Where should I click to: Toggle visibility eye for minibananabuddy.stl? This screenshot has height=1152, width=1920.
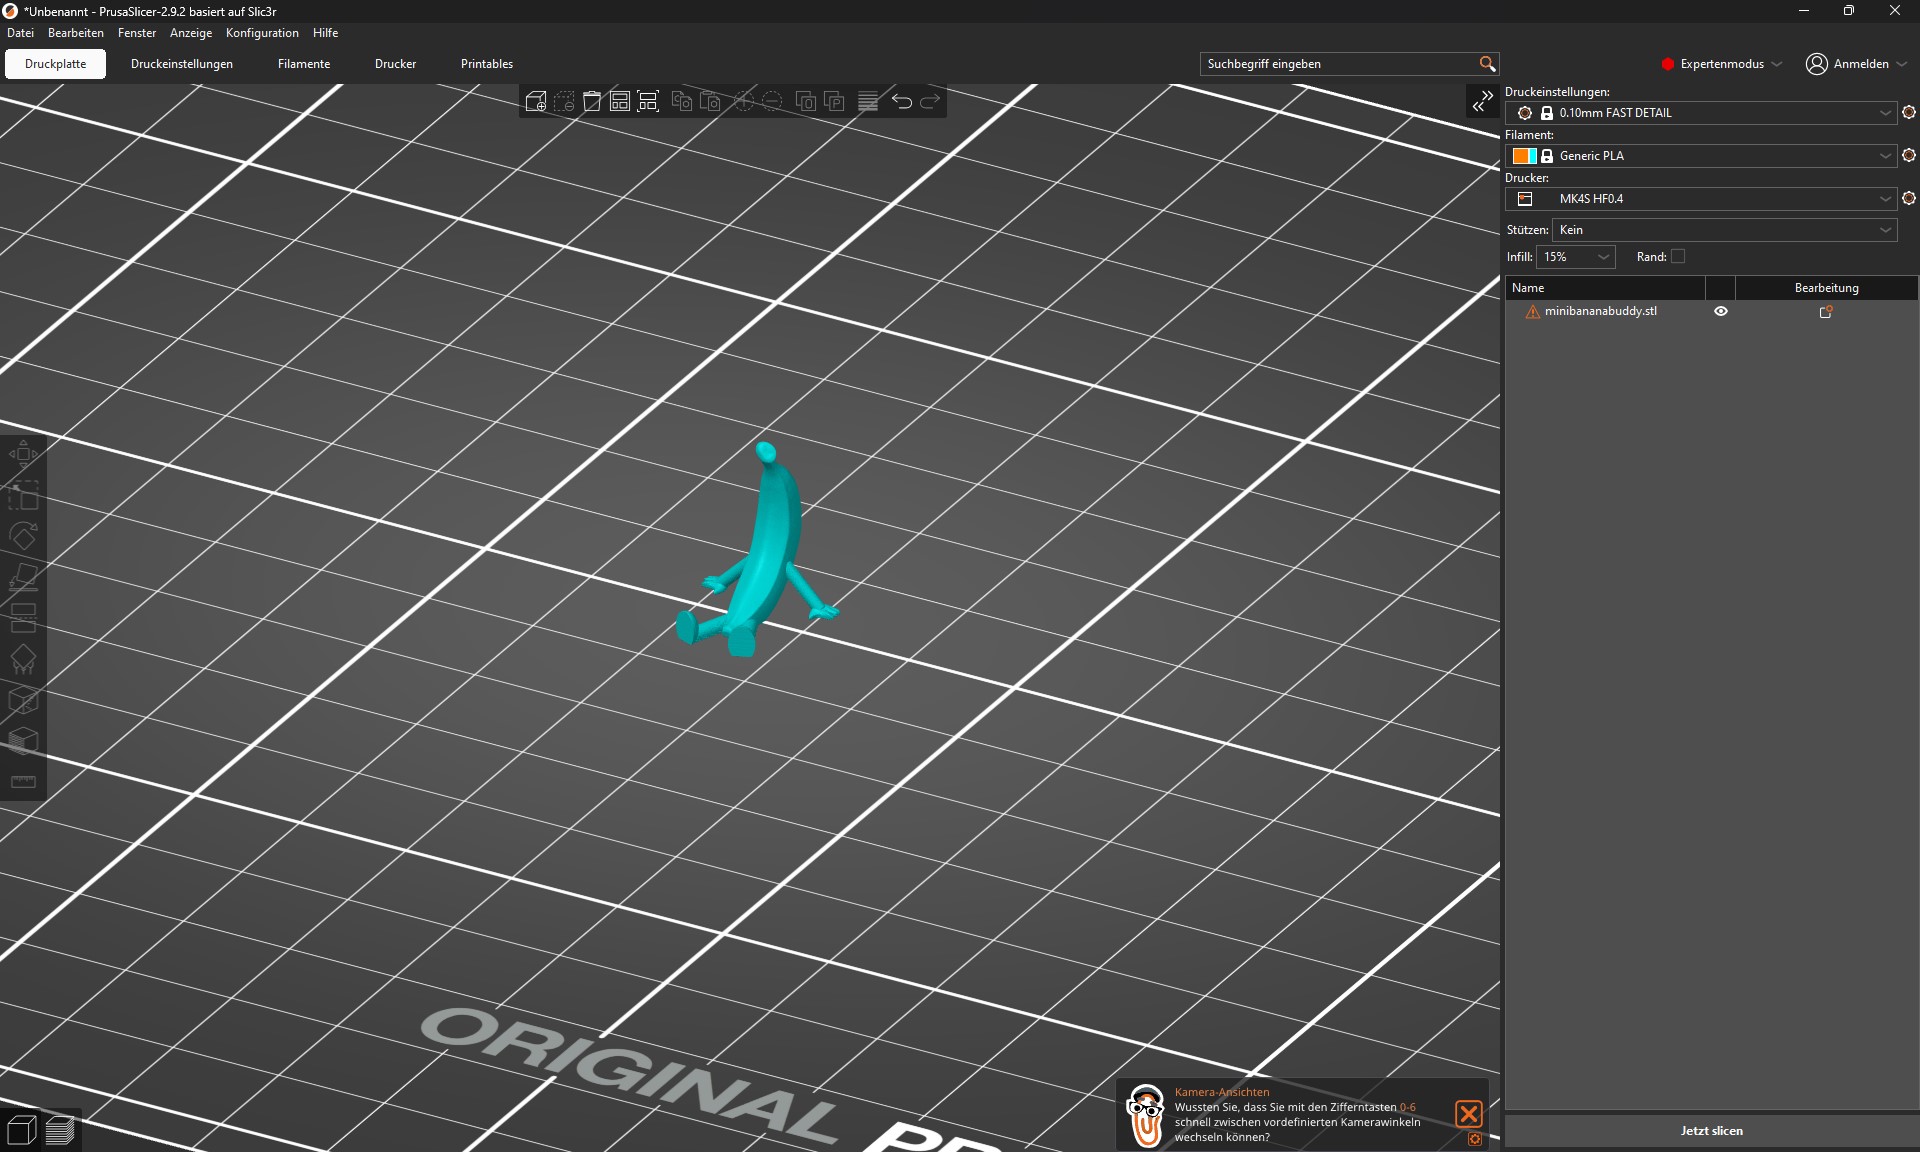point(1721,312)
